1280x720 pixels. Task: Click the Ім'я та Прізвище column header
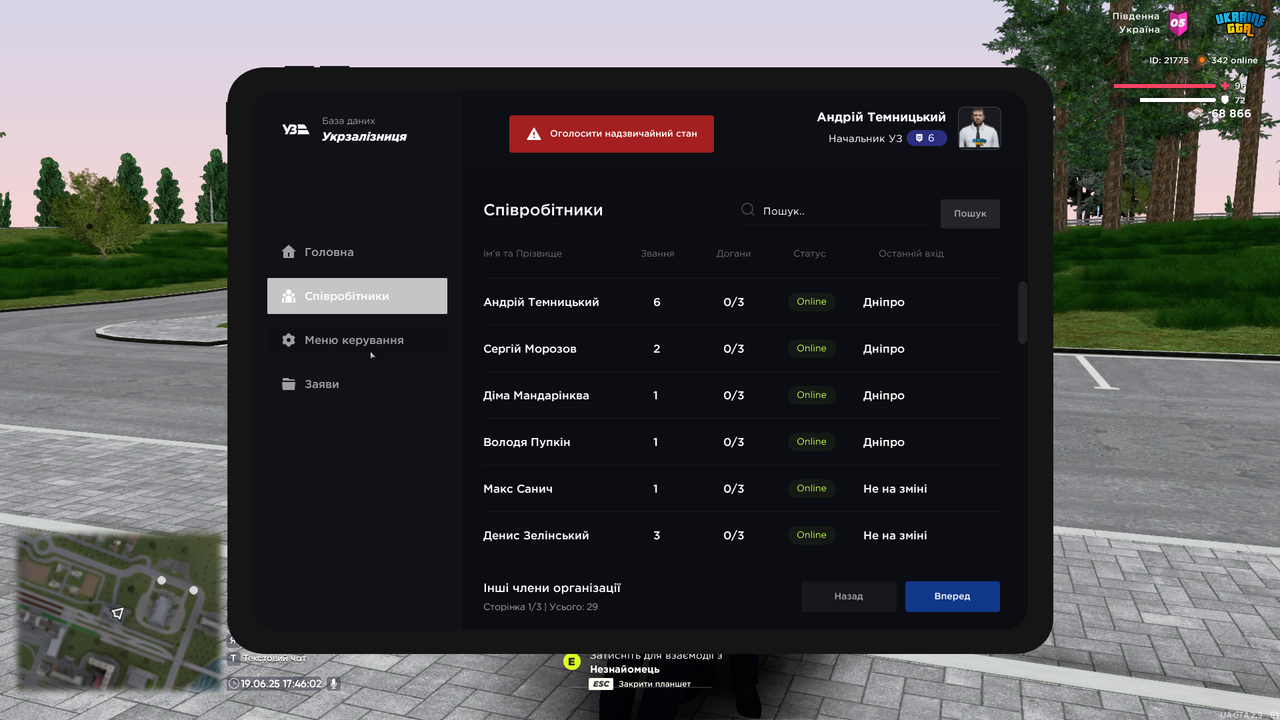(522, 254)
